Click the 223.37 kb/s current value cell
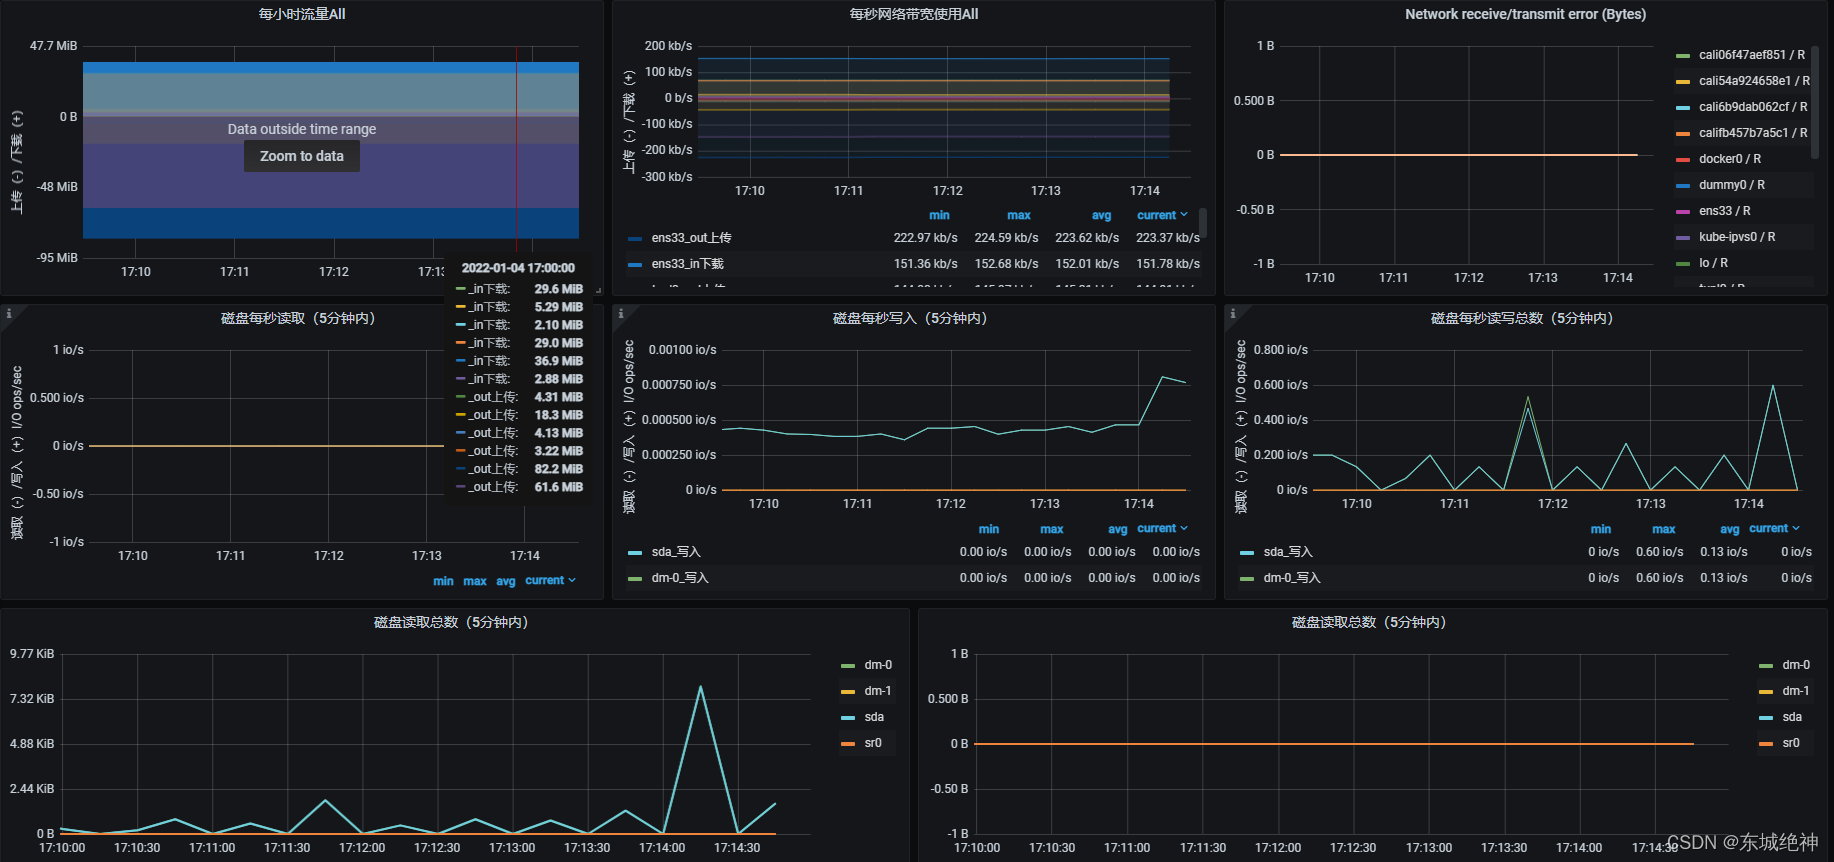Screen dimensions: 1834x862 tap(1168, 238)
